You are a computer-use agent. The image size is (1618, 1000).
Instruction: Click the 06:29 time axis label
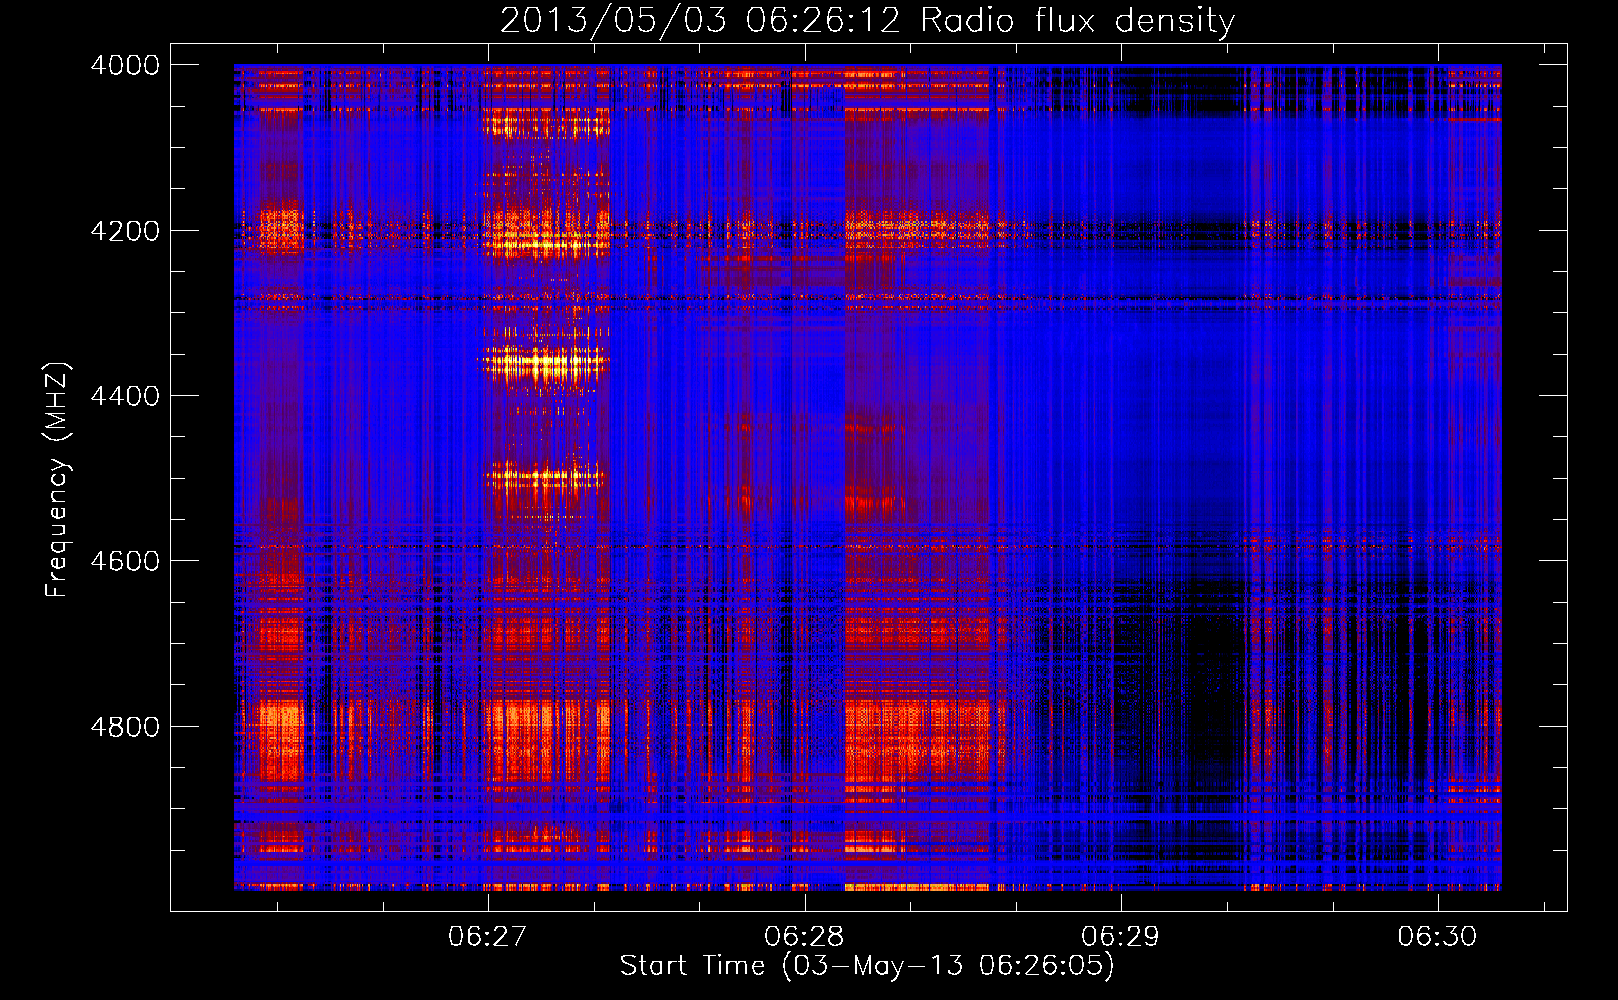(1121, 937)
